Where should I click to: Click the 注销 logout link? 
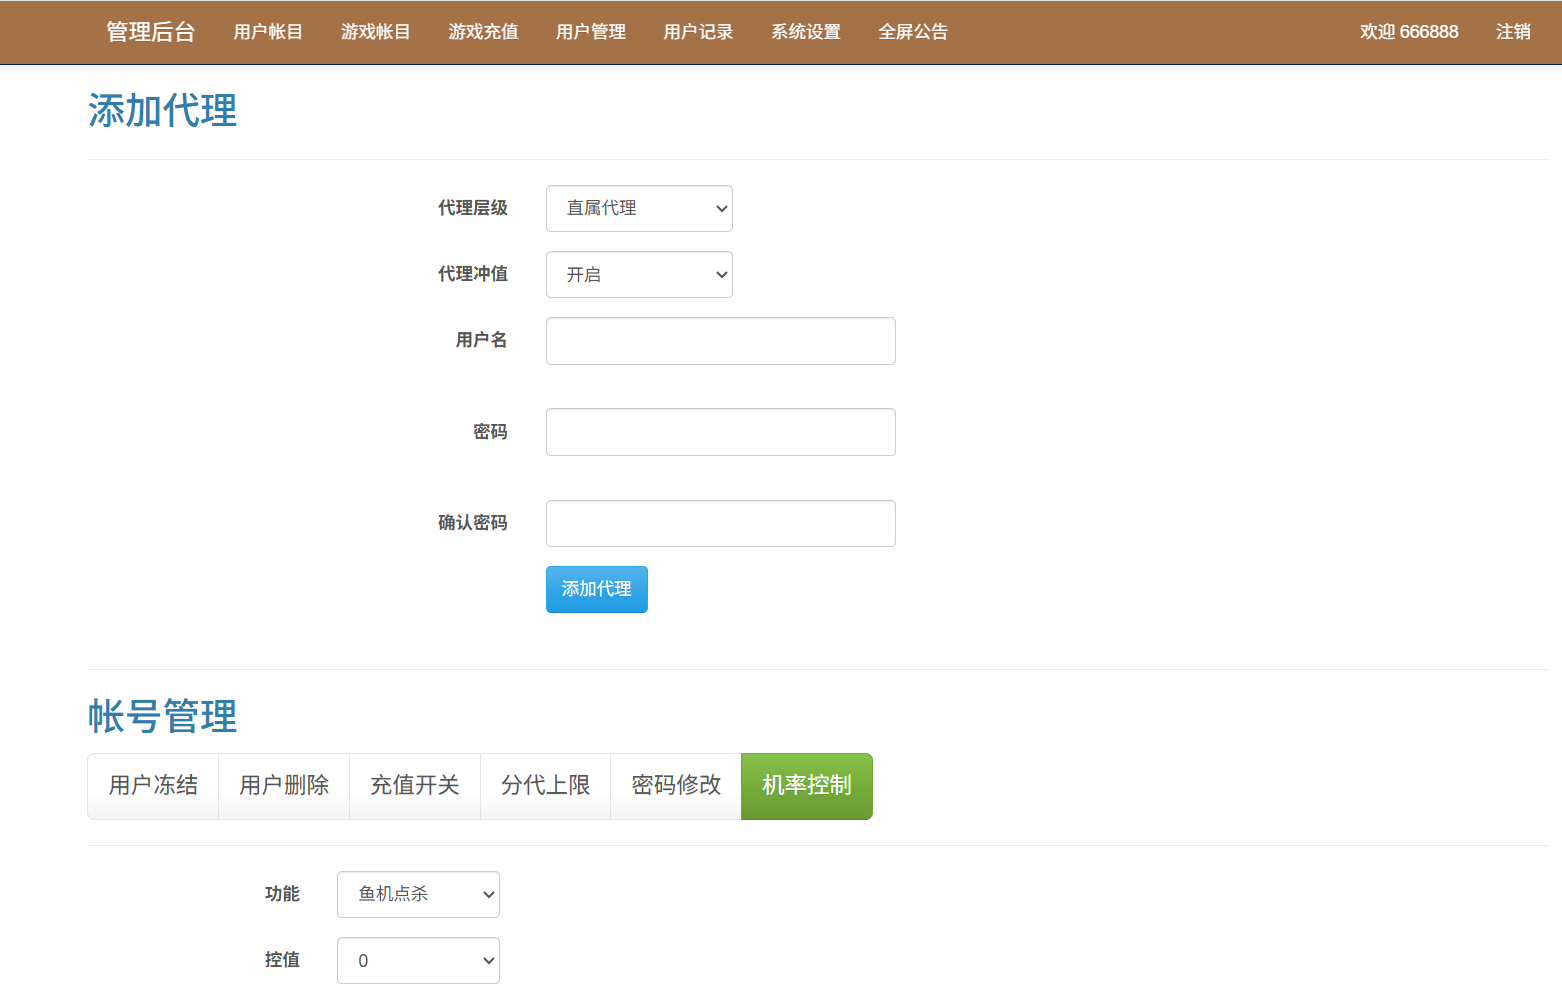(1512, 32)
